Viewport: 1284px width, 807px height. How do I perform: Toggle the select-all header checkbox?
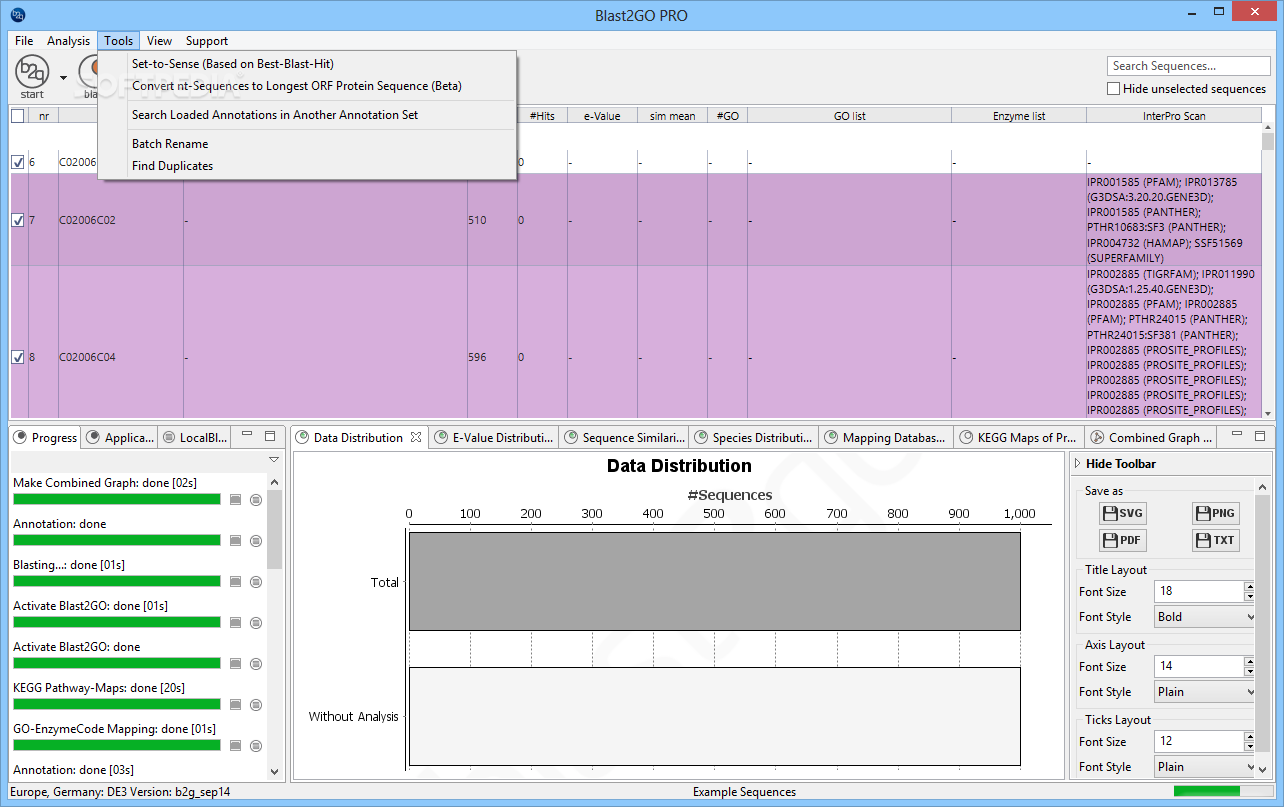(17, 116)
